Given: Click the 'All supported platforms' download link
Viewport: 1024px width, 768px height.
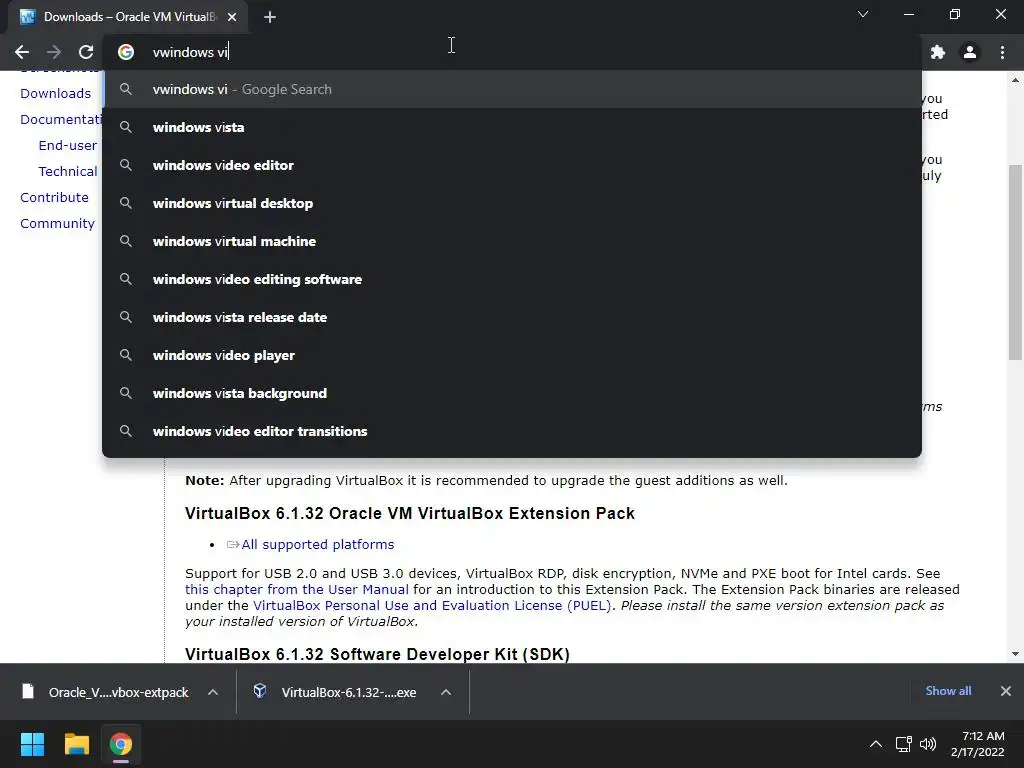Looking at the screenshot, I should 317,545.
